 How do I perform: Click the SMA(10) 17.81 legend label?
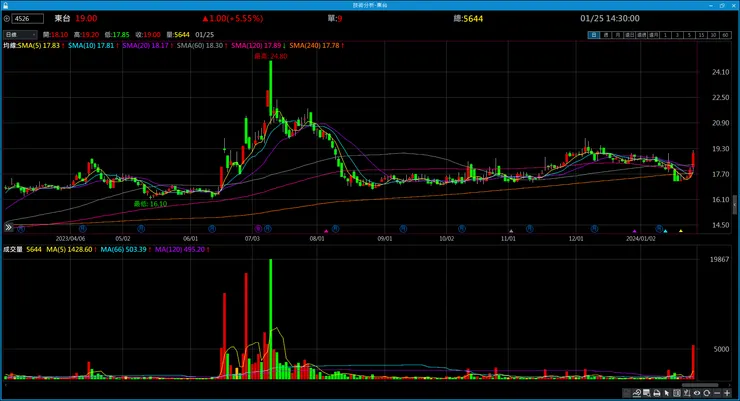click(x=92, y=45)
